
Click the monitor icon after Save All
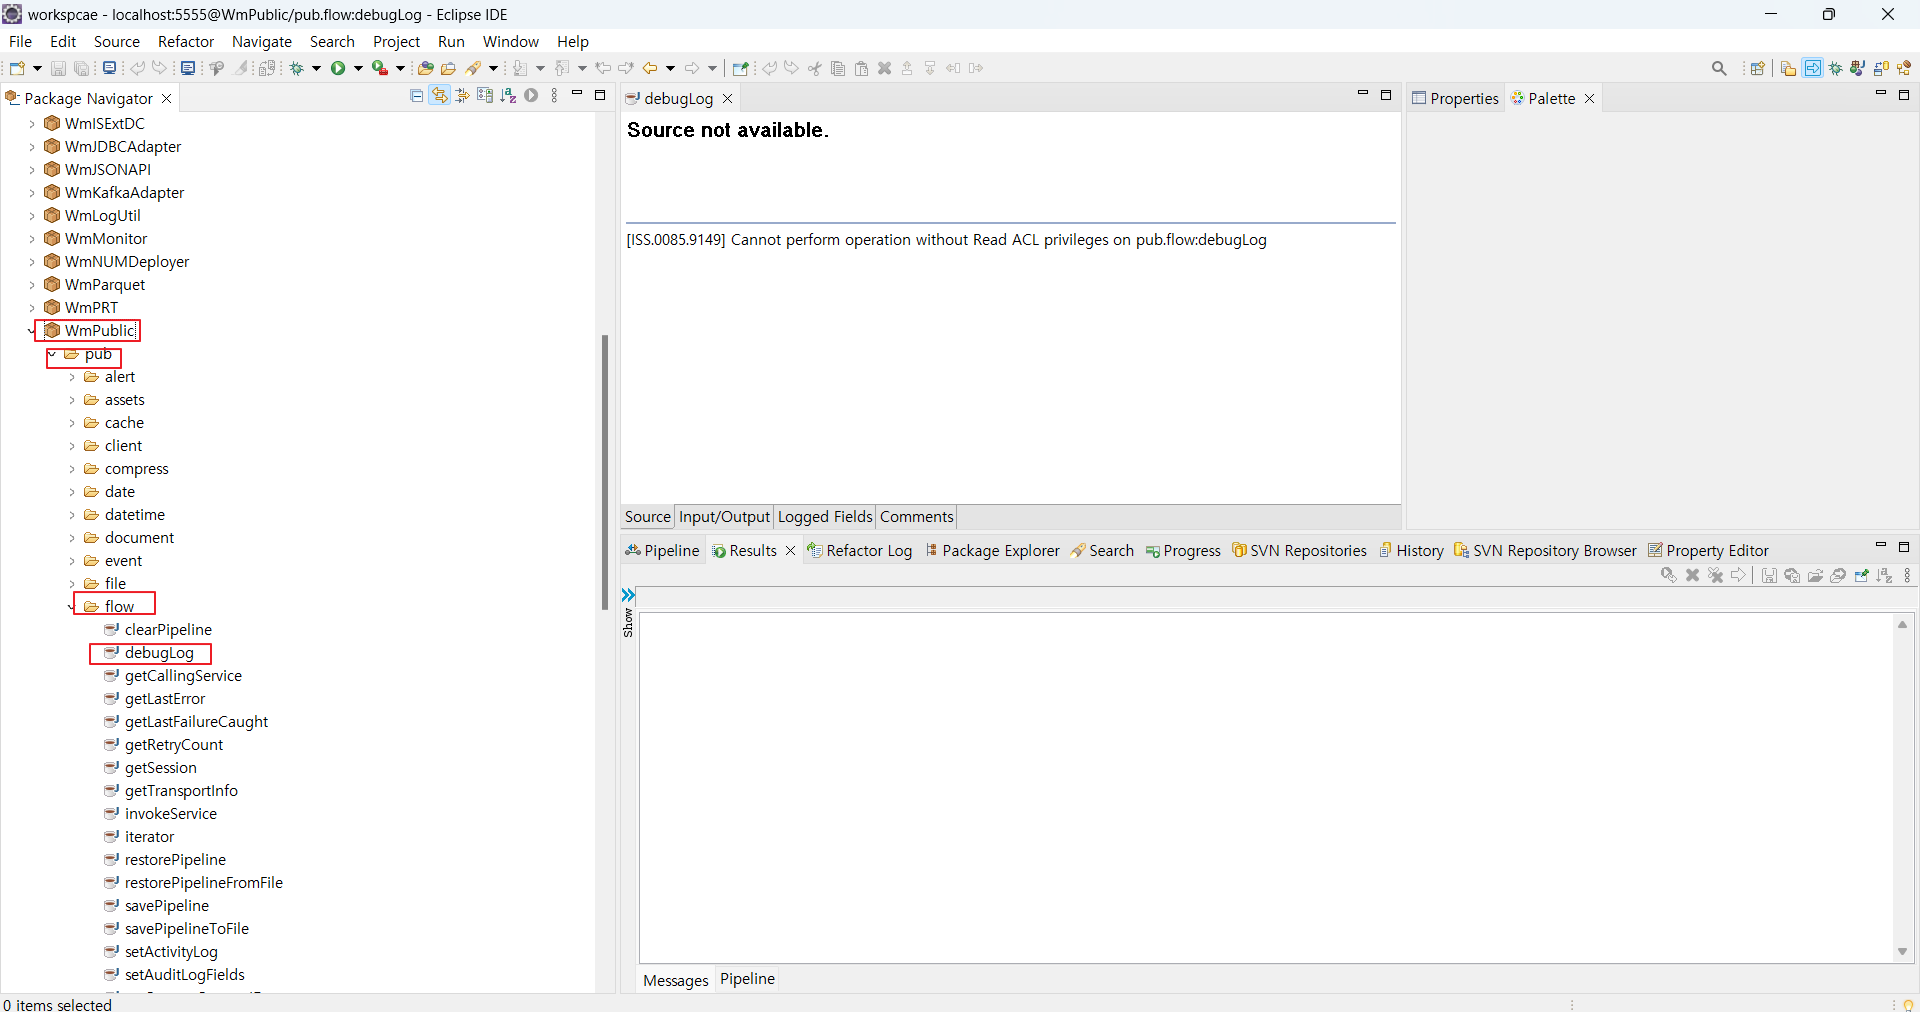pyautogui.click(x=109, y=68)
